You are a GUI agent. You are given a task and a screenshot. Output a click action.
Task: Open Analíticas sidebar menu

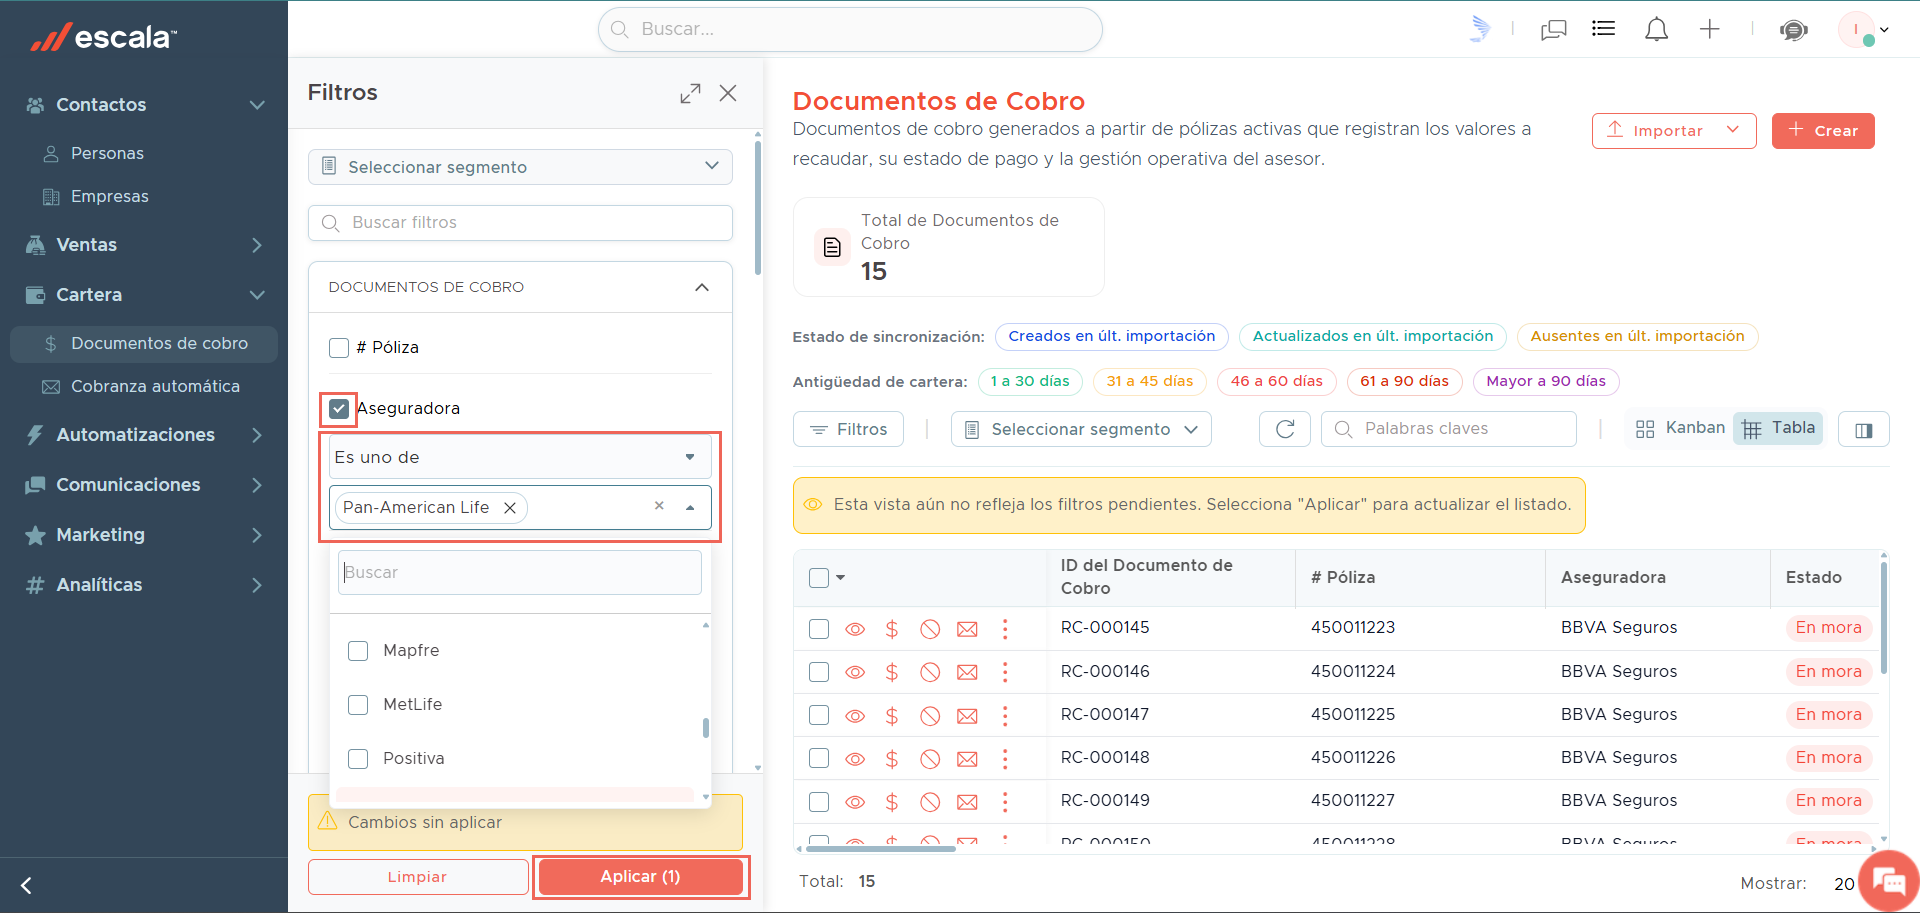144,585
